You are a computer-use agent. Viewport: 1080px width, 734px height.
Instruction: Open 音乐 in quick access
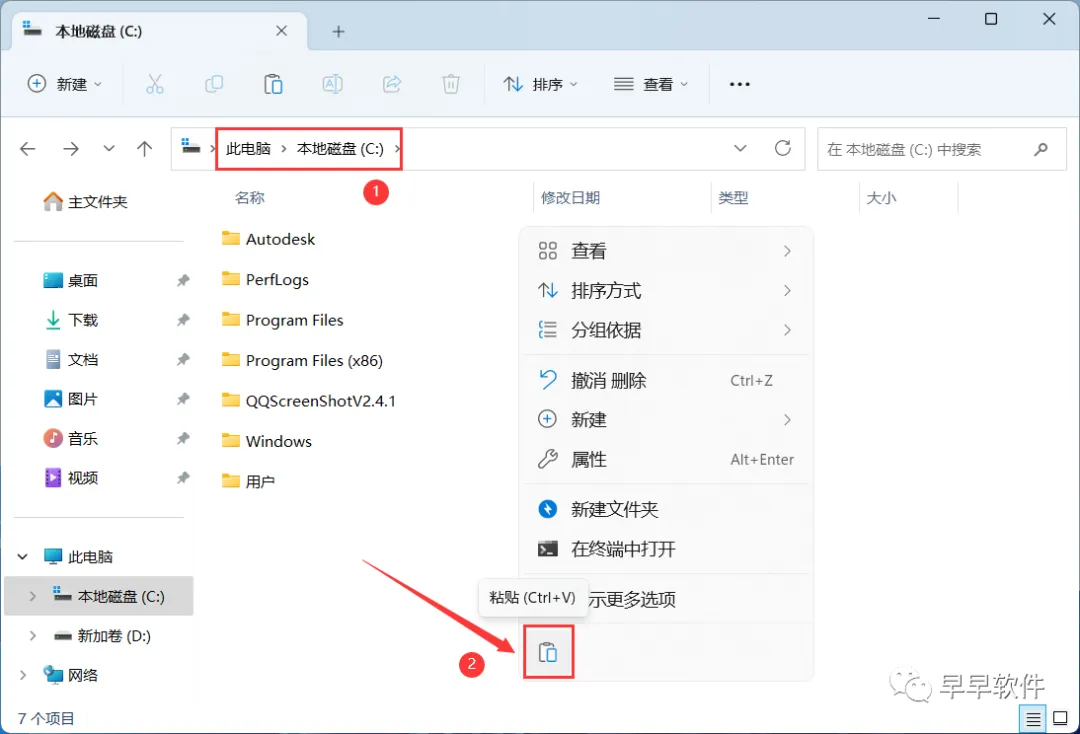(x=70, y=439)
